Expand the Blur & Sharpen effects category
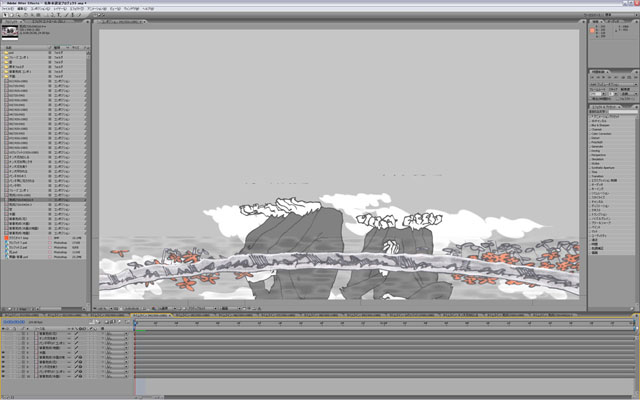640x400 pixels. click(590, 125)
